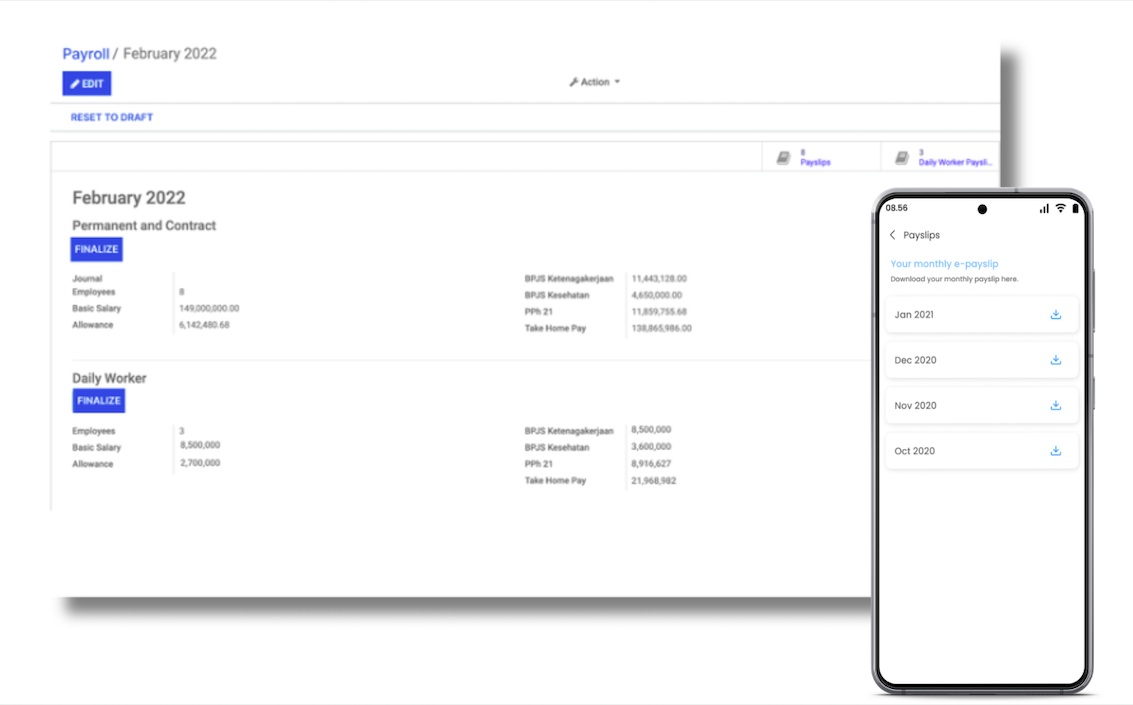1133x705 pixels.
Task: Click Basic Salary value 149,000,000.00
Action: (209, 308)
